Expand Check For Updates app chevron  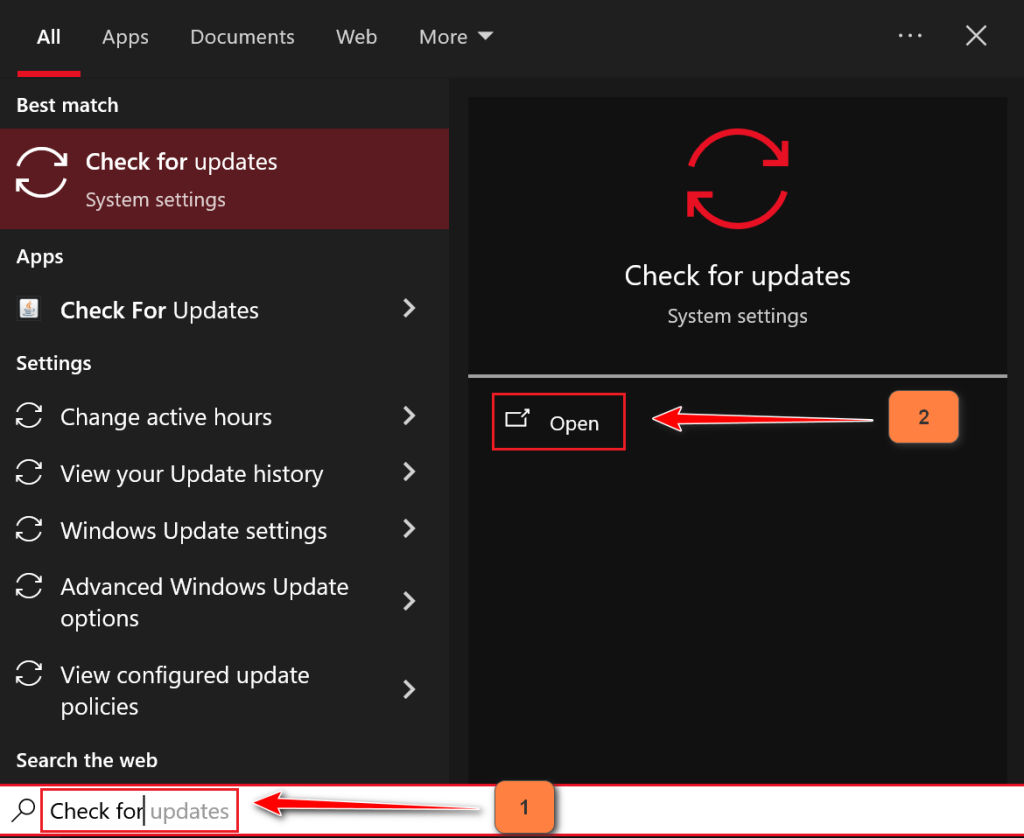click(x=409, y=308)
